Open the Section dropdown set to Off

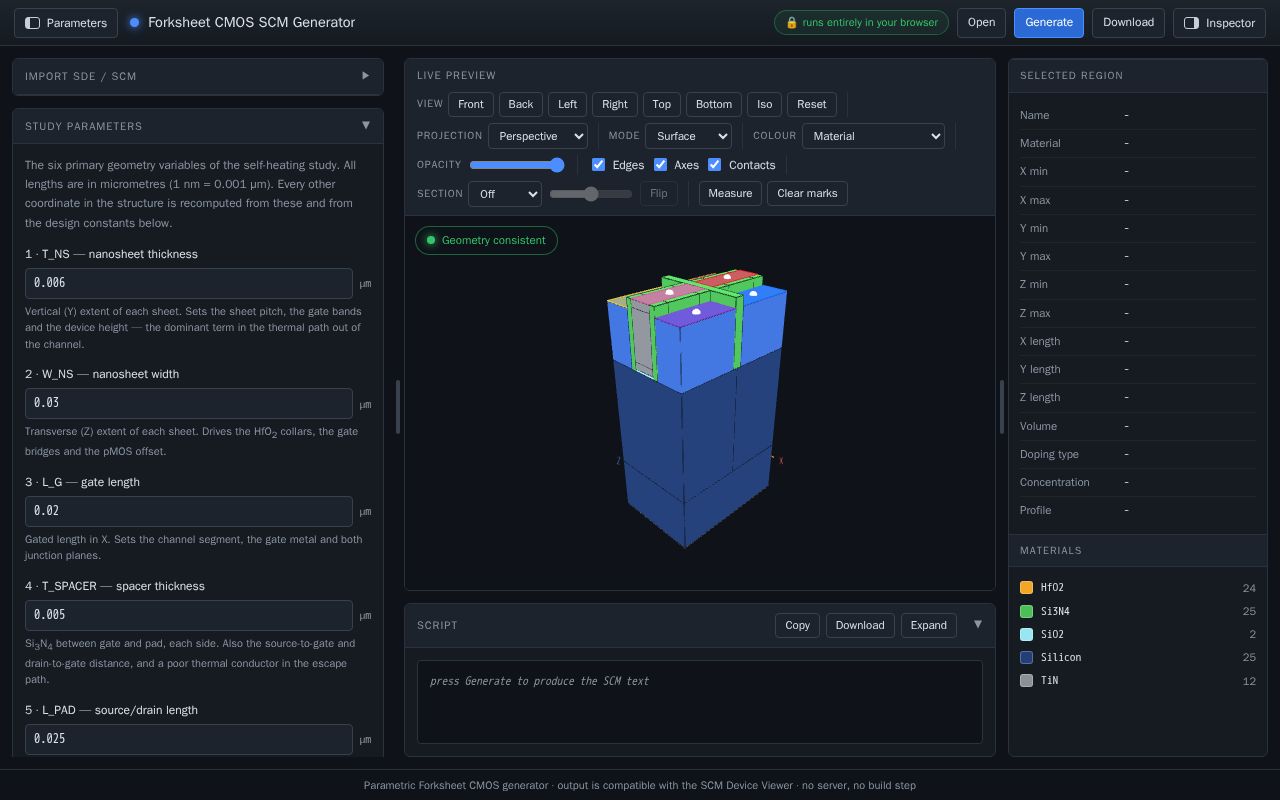click(x=505, y=194)
